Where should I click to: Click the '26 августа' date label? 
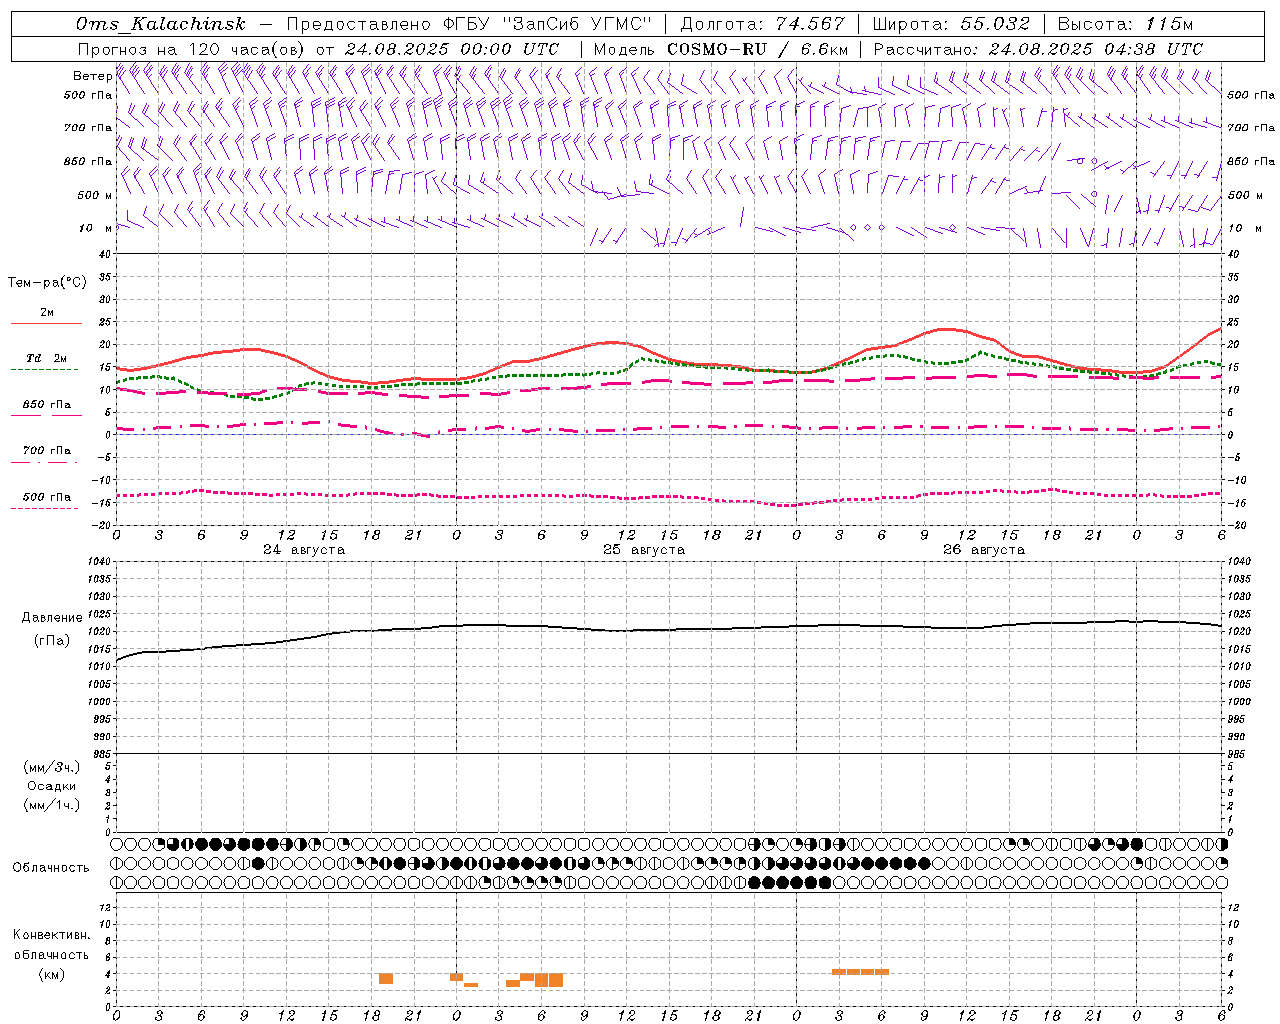984,550
